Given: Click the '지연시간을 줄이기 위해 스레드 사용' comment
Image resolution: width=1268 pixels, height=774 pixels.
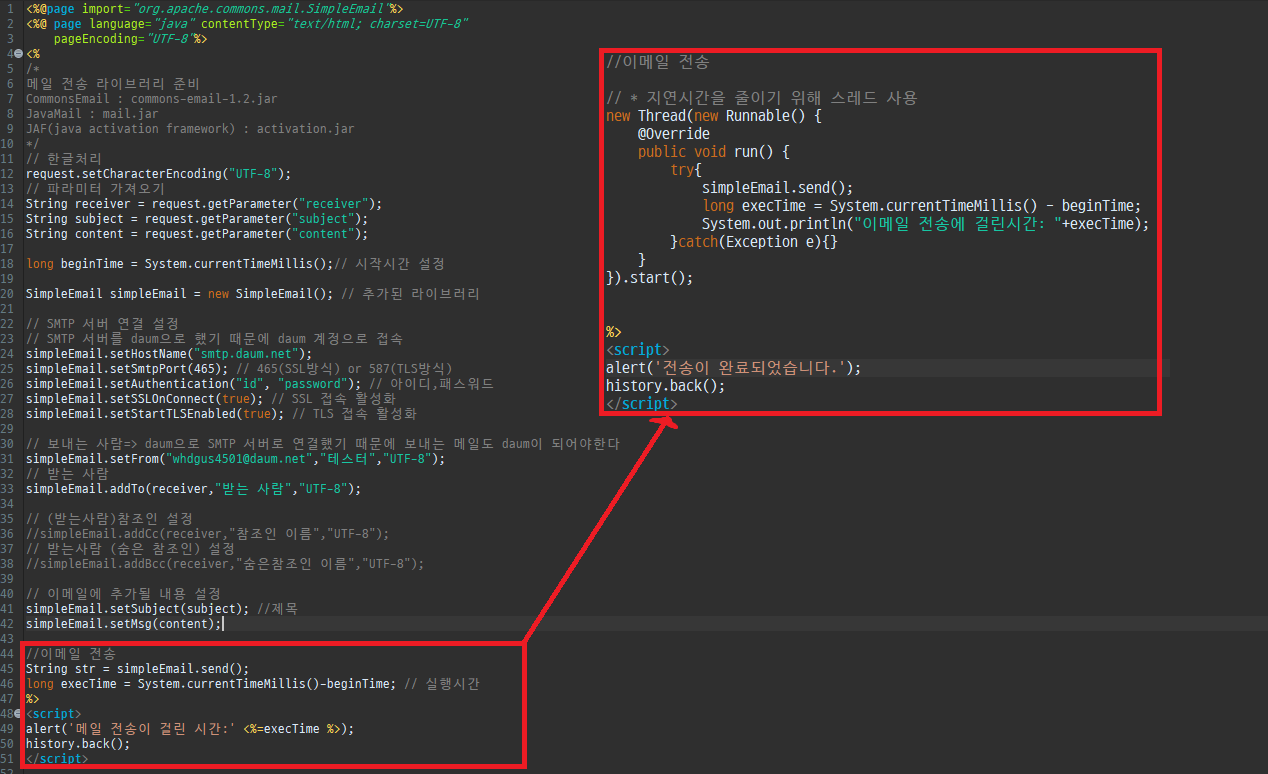Looking at the screenshot, I should click(x=762, y=98).
